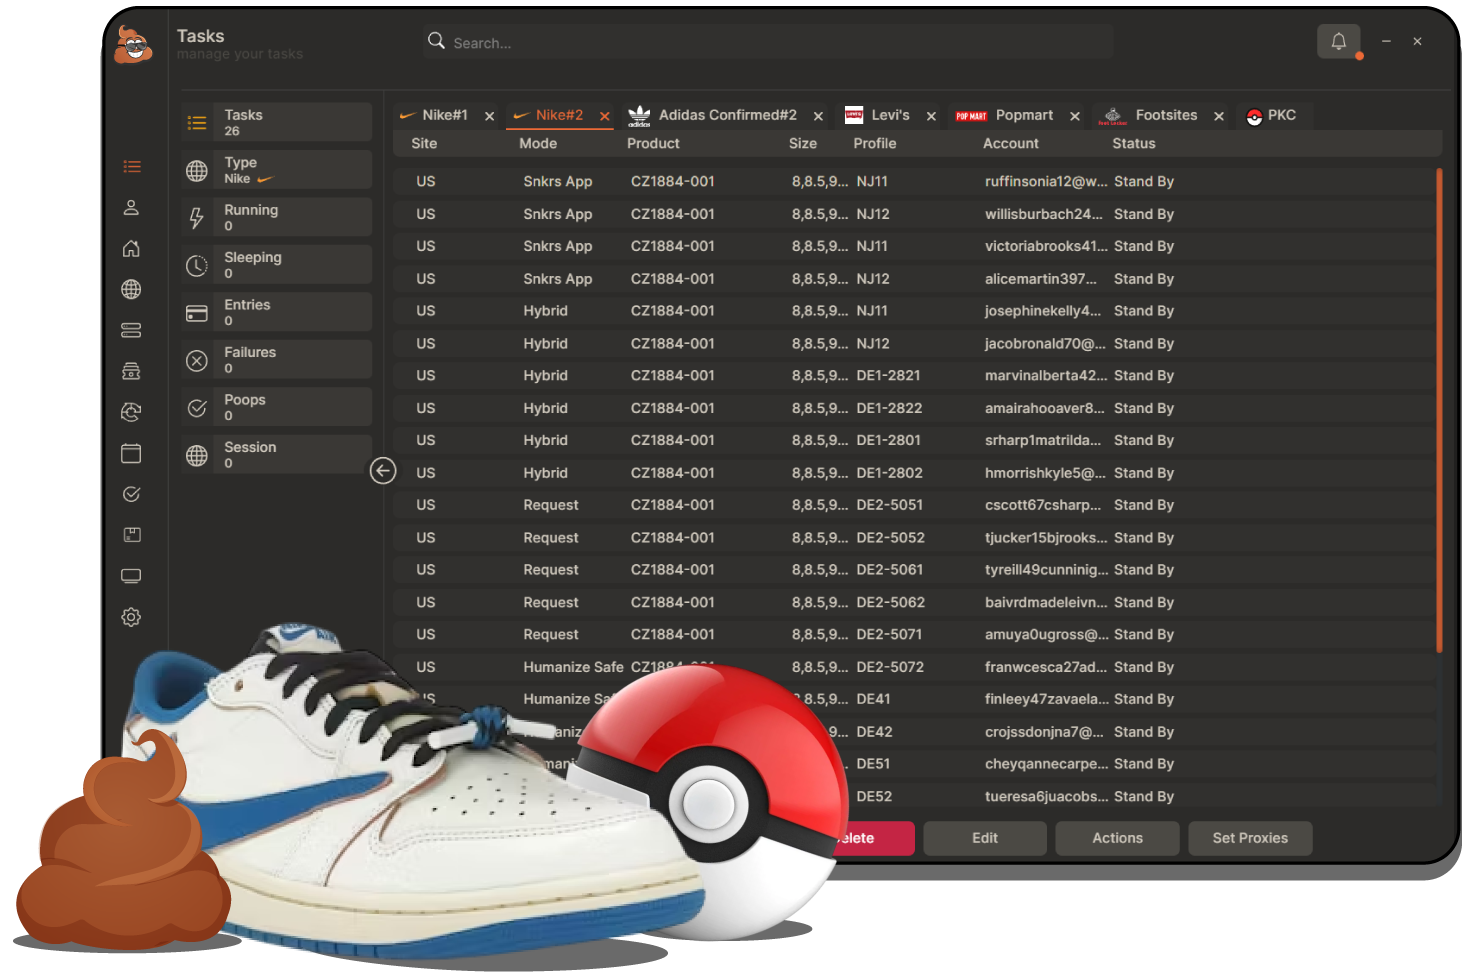Close the Footsites tab
Image resolution: width=1463 pixels, height=974 pixels.
(1219, 116)
